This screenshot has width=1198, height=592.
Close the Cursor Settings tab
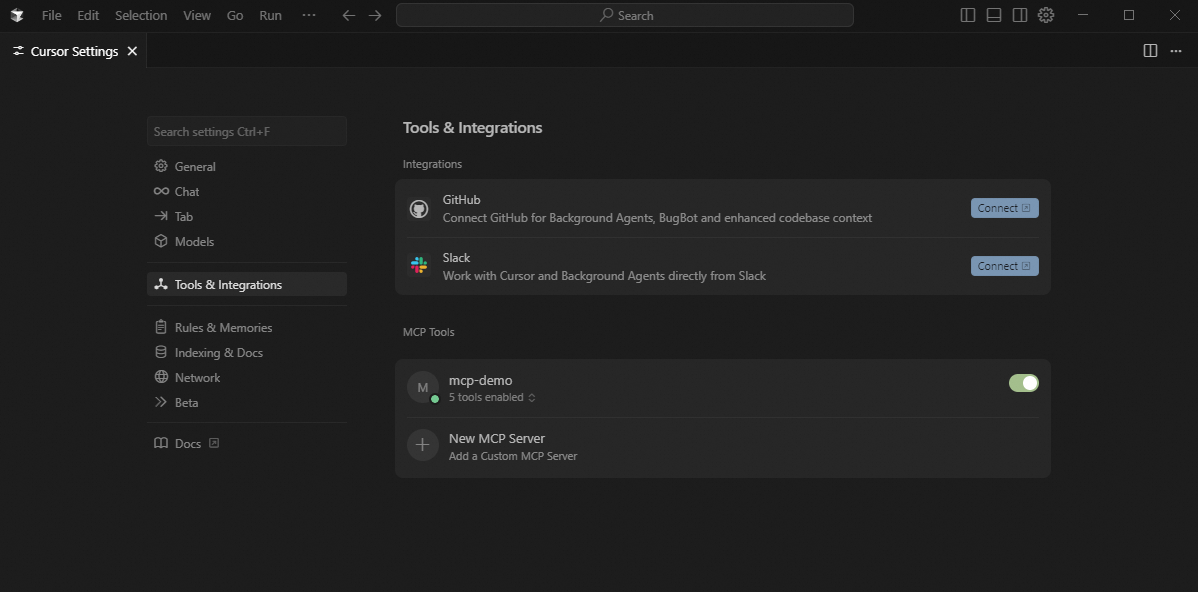pyautogui.click(x=132, y=51)
